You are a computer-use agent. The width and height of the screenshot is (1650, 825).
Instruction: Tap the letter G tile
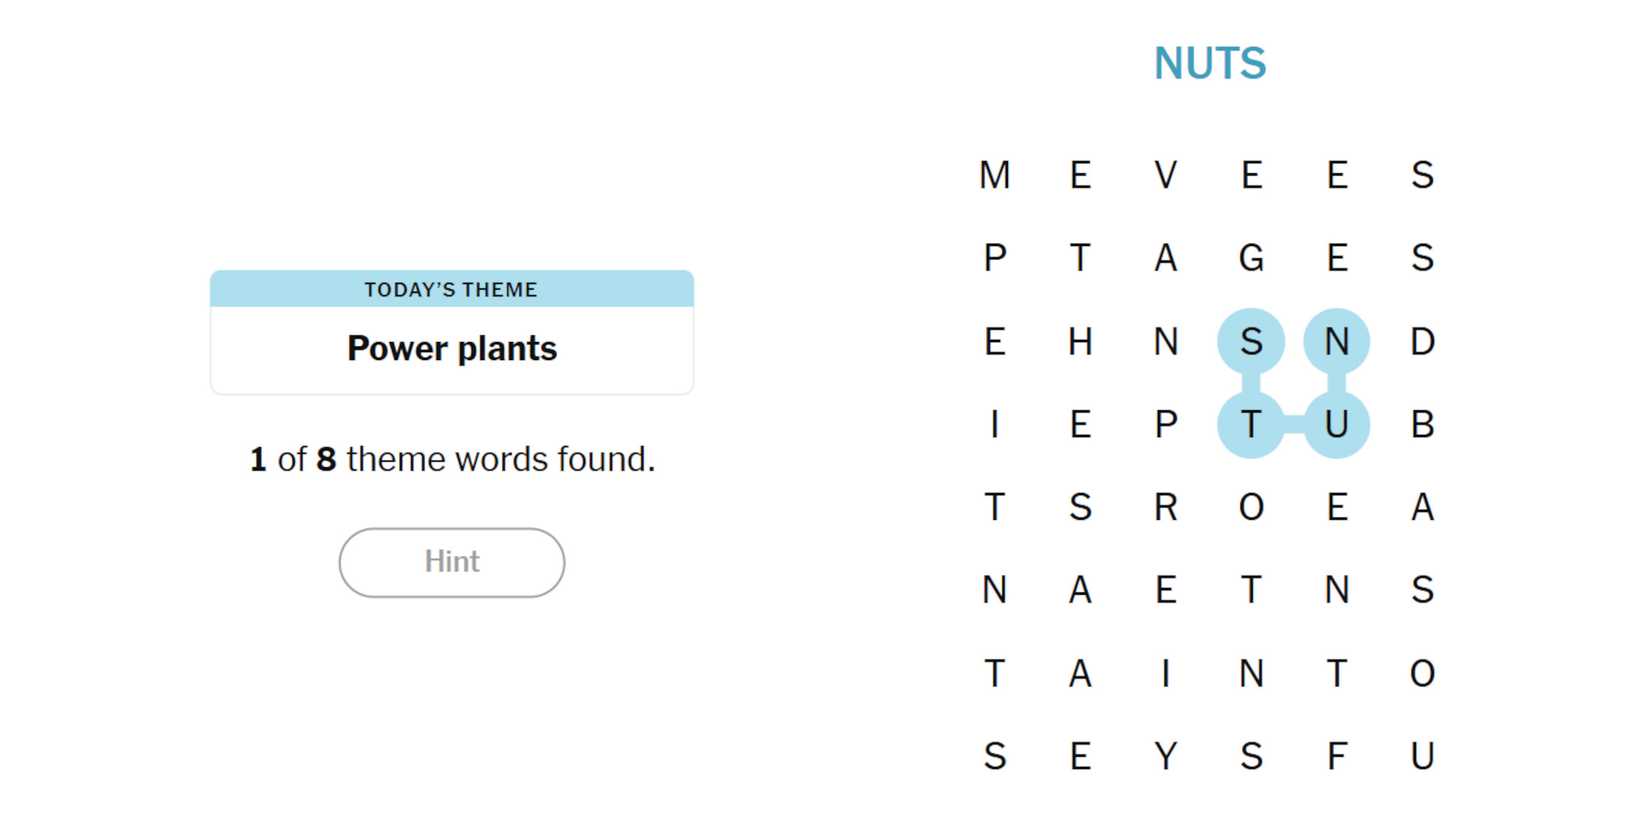(1251, 258)
